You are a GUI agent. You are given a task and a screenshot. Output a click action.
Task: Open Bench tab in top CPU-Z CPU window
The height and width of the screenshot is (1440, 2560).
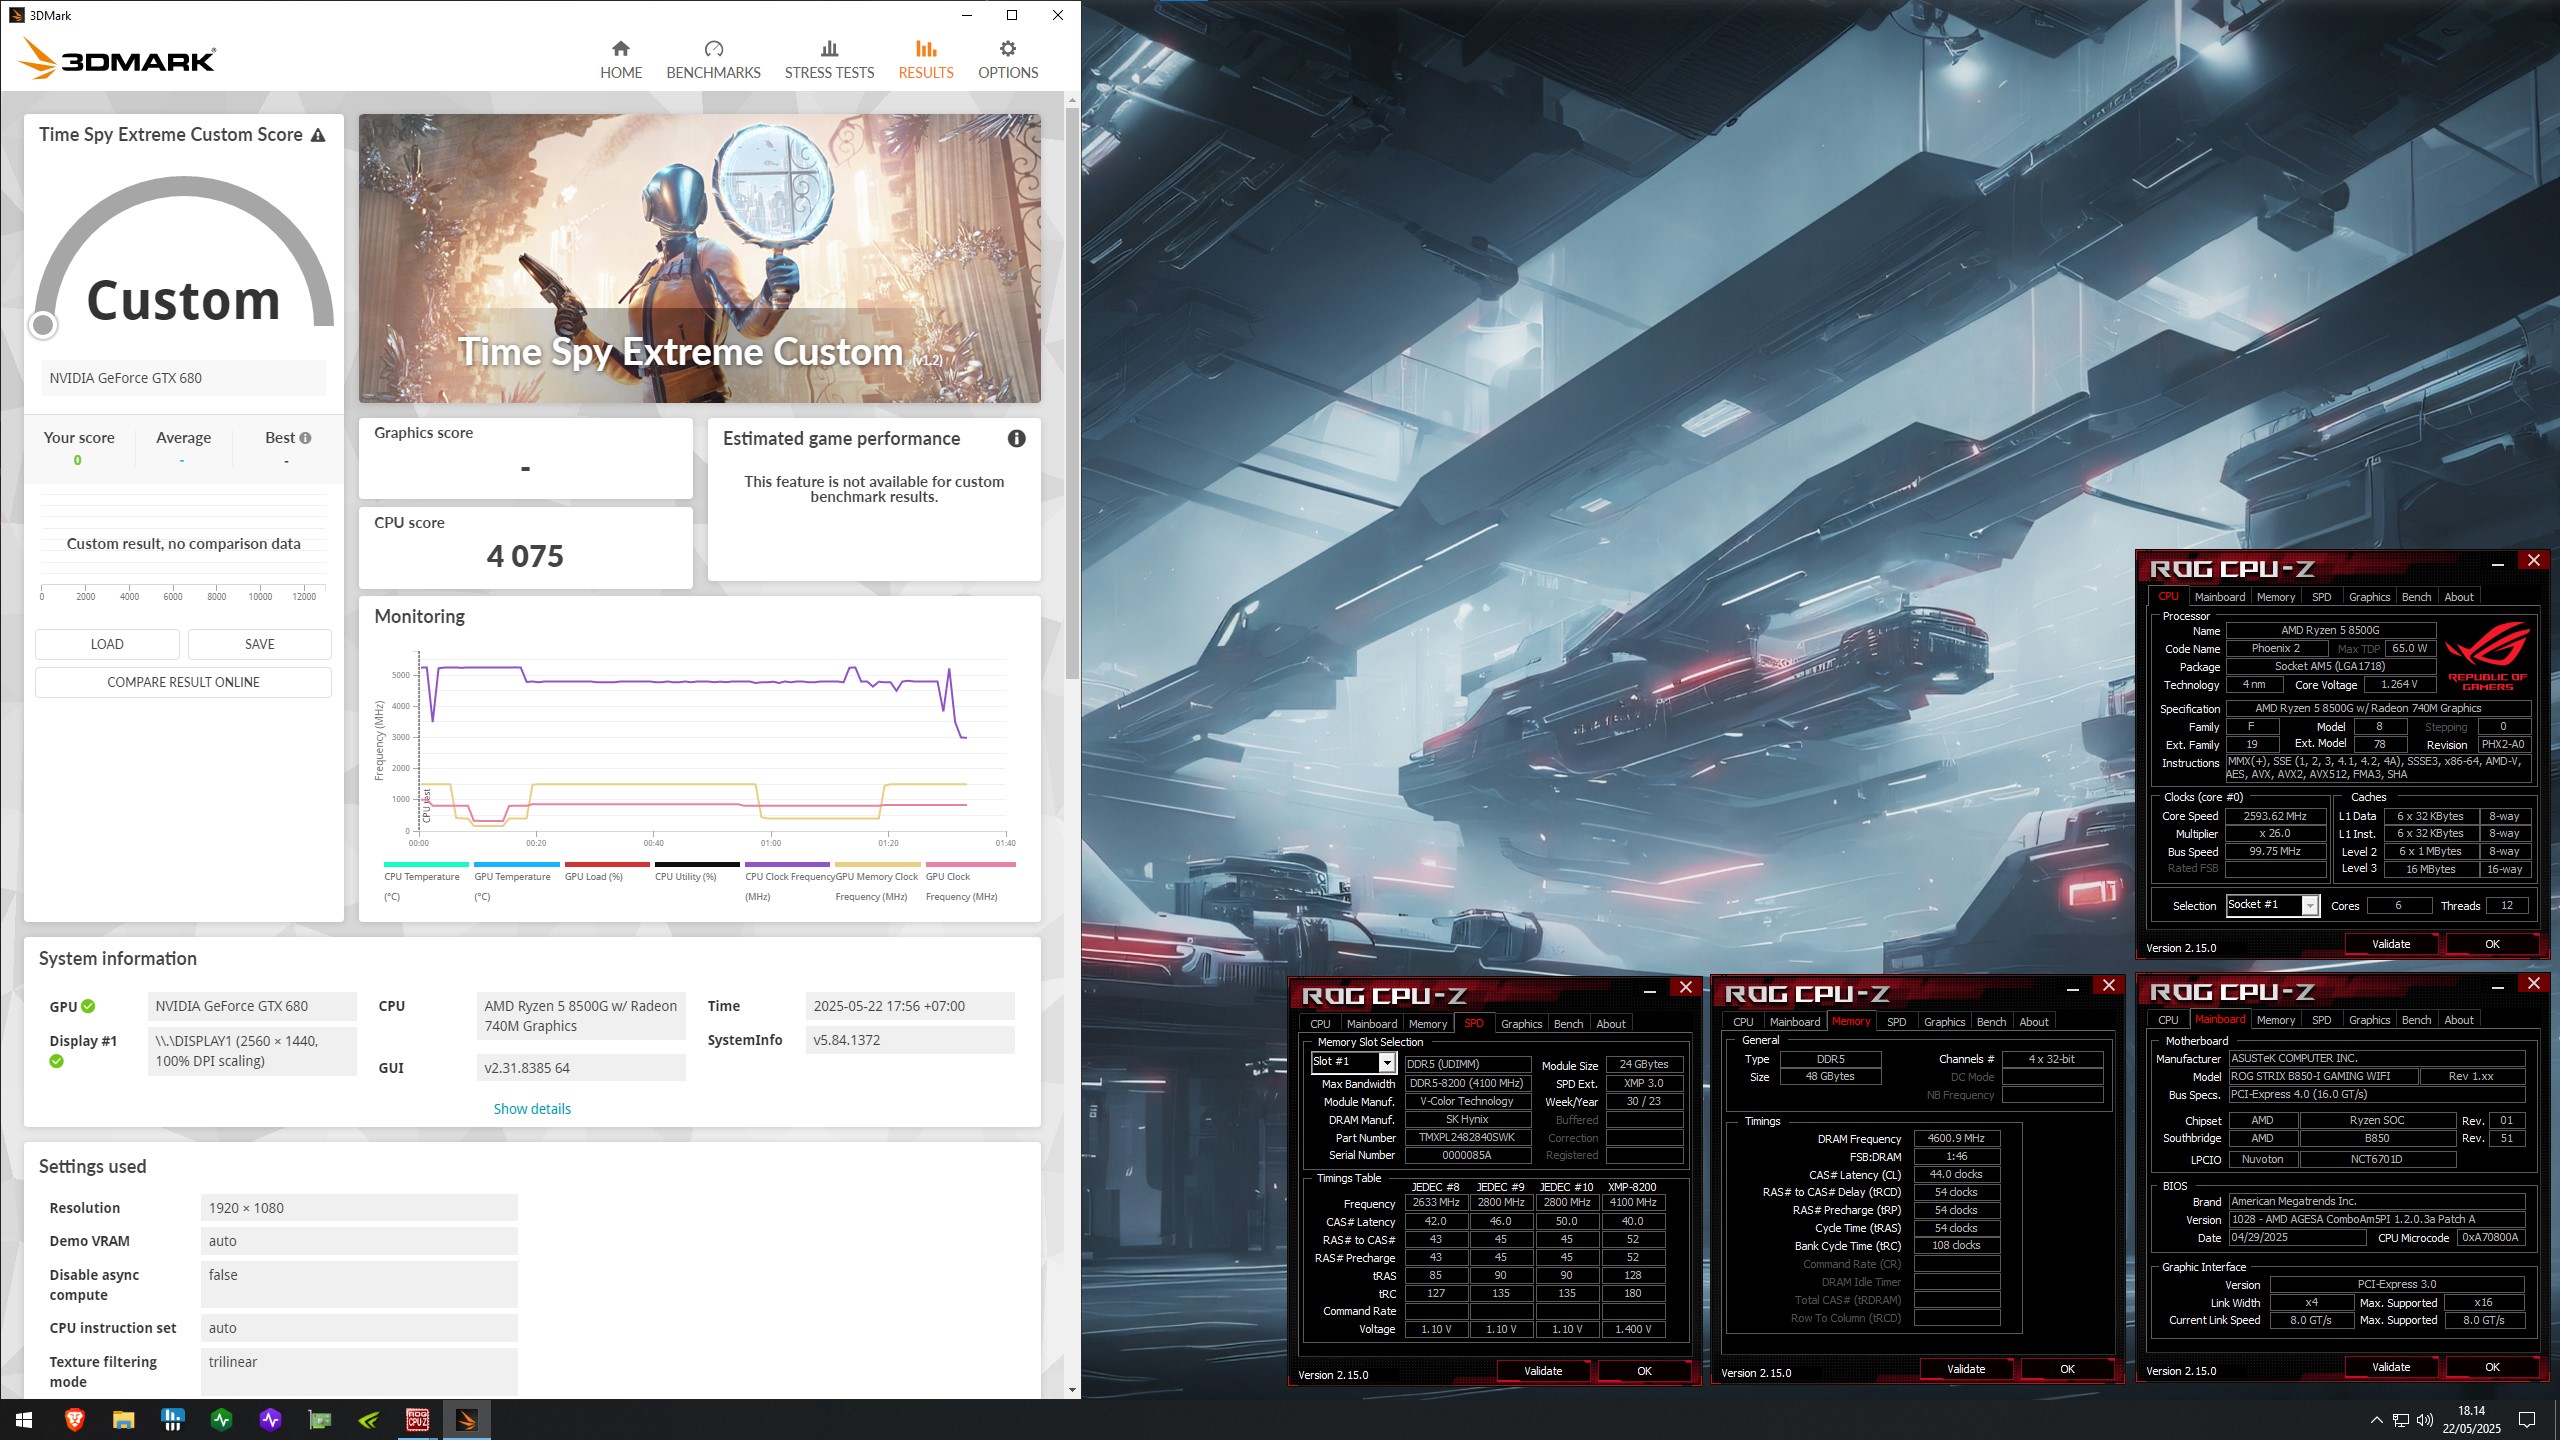2416,597
